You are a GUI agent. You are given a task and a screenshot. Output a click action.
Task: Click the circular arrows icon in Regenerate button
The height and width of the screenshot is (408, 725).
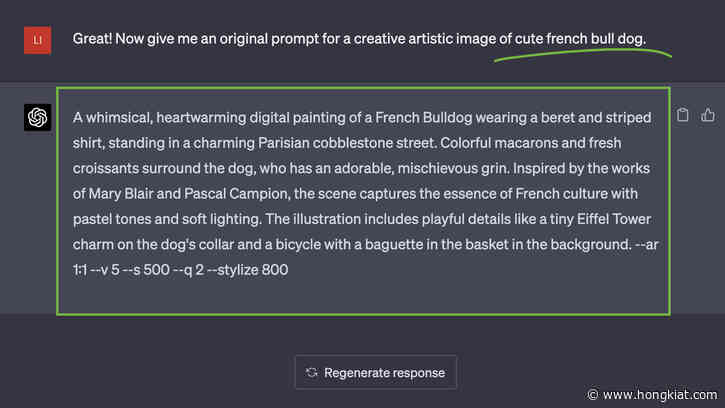point(312,372)
